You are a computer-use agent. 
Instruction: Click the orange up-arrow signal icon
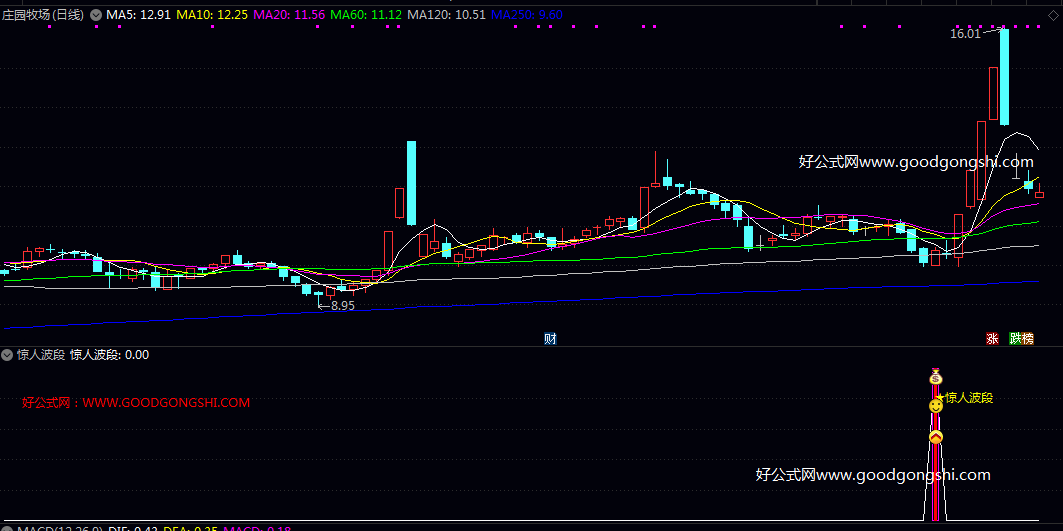pyautogui.click(x=936, y=438)
